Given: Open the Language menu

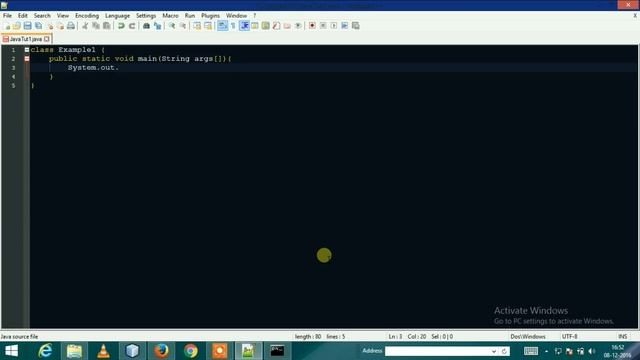Looking at the screenshot, I should pos(117,16).
